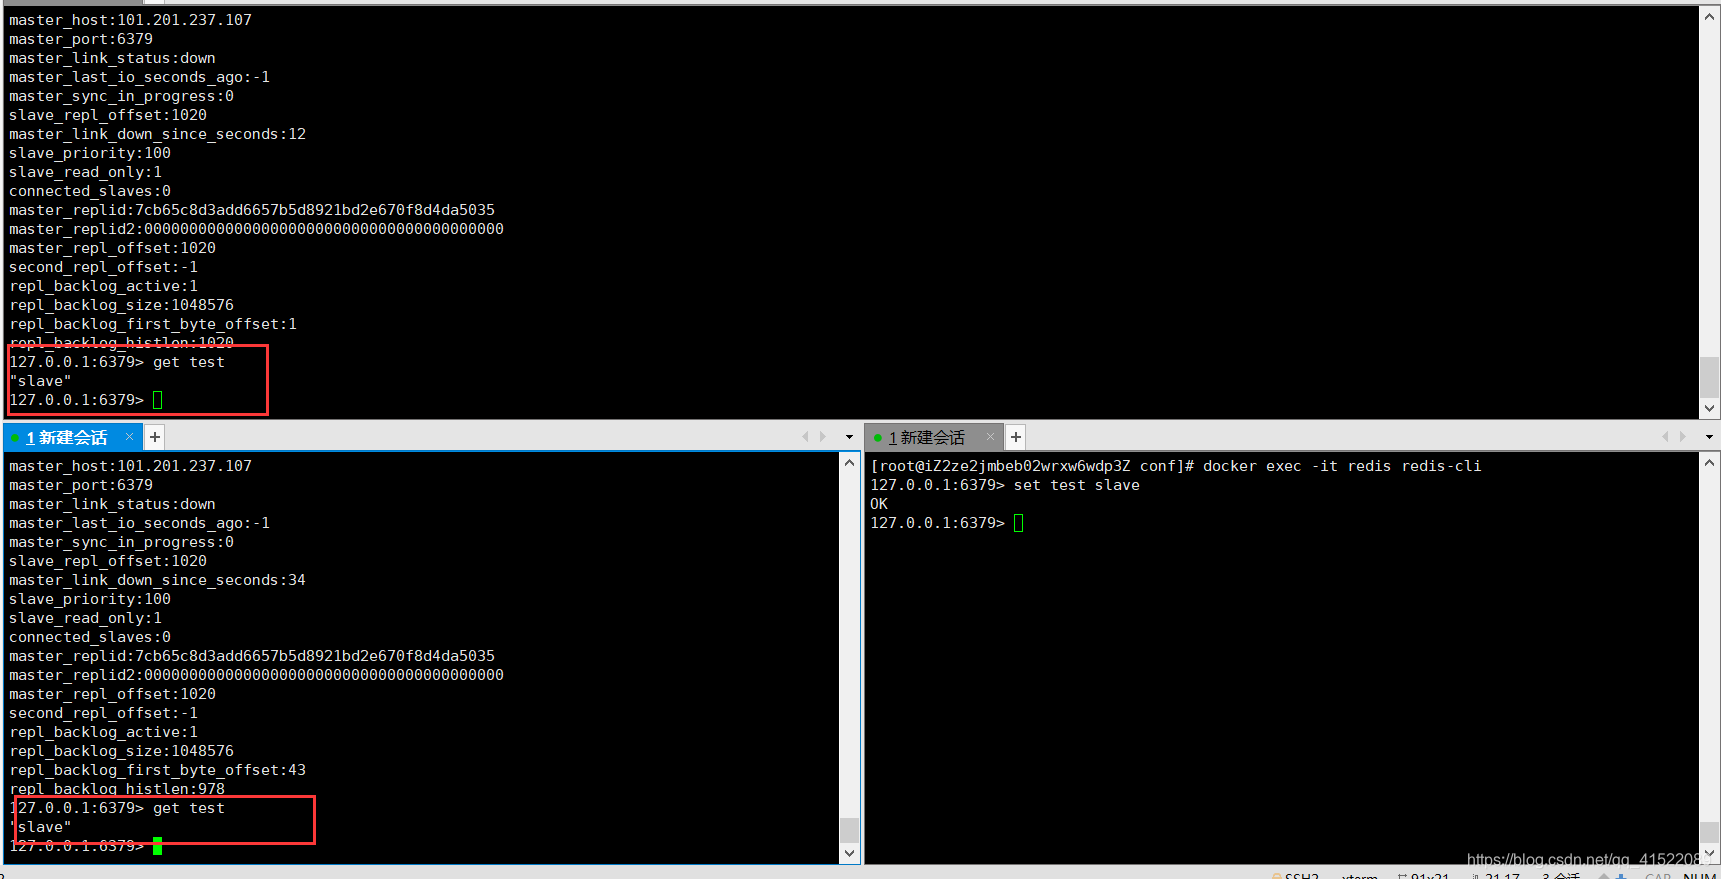The image size is (1721, 879).
Task: Click the master_replid2 zeros line in bottom-left pane
Action: click(256, 675)
